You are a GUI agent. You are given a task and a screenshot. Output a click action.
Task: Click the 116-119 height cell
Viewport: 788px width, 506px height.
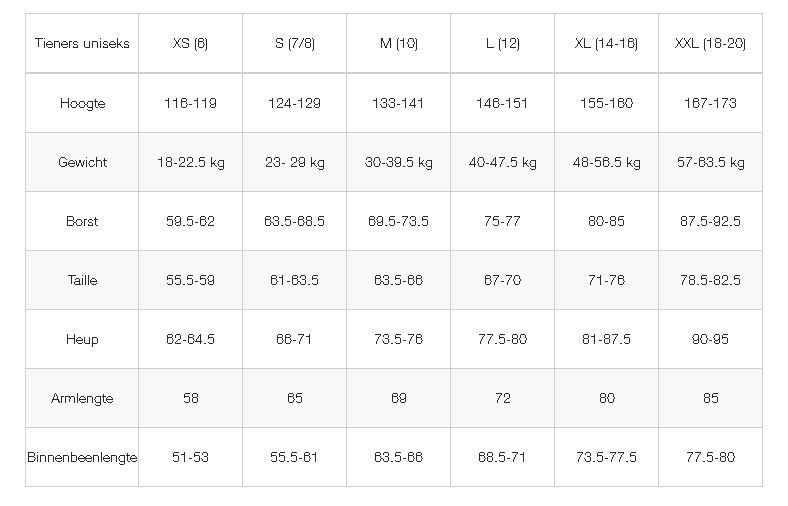[190, 104]
